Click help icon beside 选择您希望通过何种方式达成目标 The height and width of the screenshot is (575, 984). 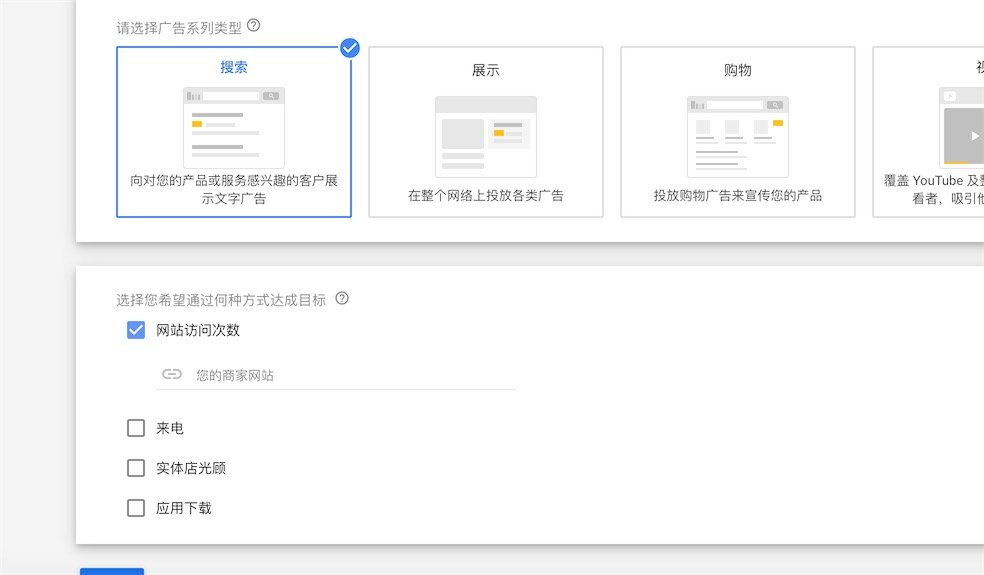(x=342, y=298)
